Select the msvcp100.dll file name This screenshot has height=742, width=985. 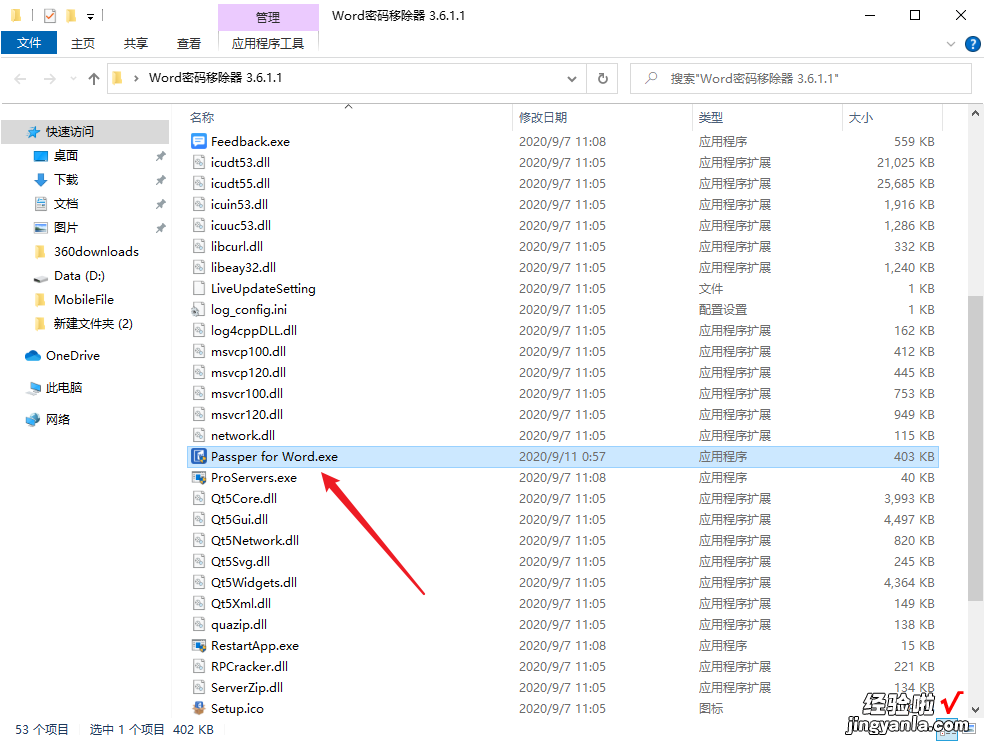tap(248, 352)
